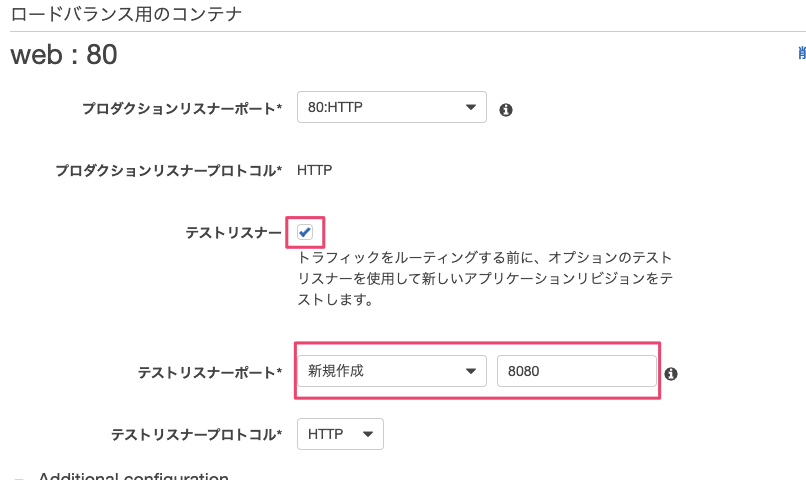806x480 pixels.
Task: Open the 80:HTTP production listener port dropdown
Action: (x=392, y=108)
